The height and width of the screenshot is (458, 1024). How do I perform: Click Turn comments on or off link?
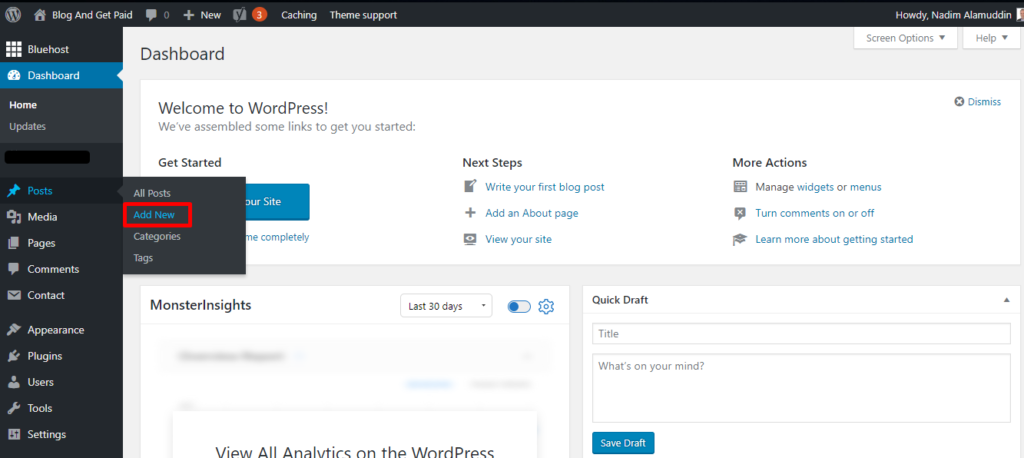click(x=814, y=213)
